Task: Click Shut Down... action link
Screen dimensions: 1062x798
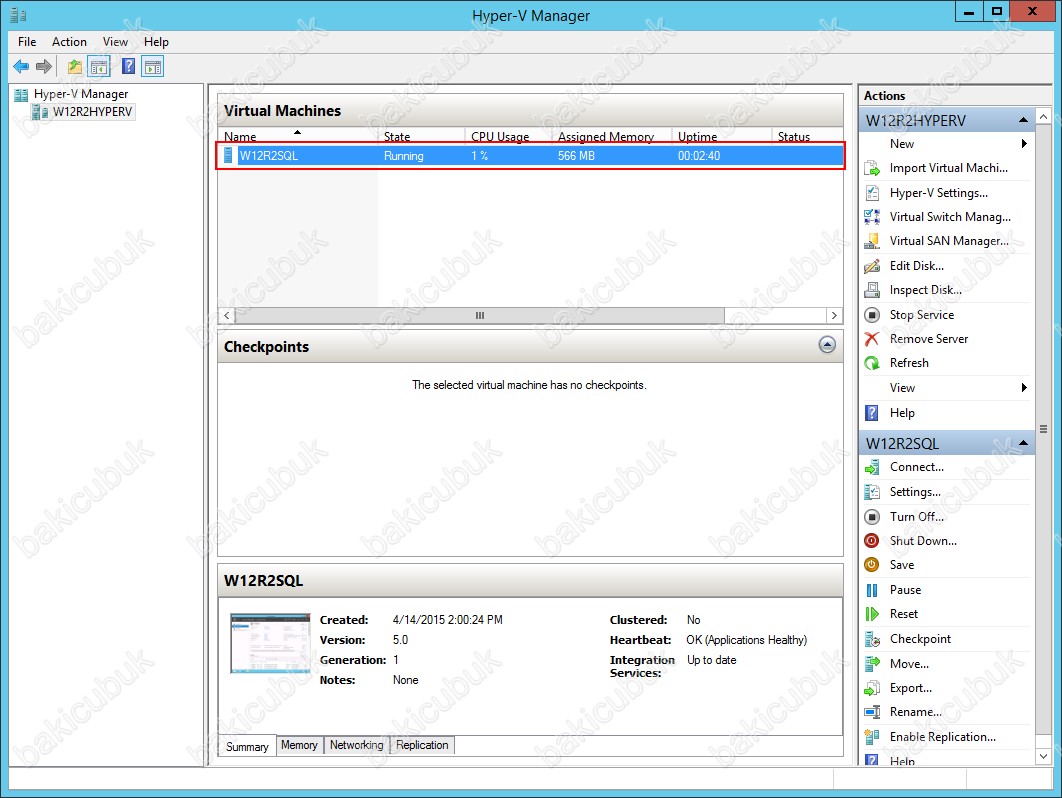Action: (x=923, y=541)
